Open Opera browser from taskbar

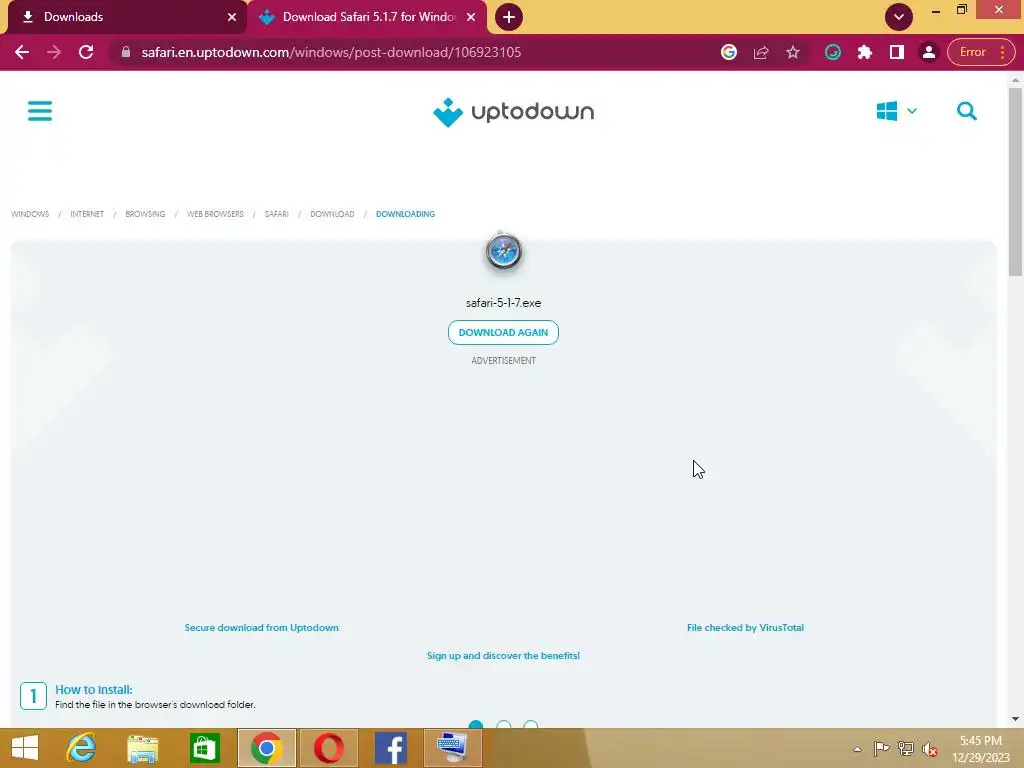click(x=328, y=748)
